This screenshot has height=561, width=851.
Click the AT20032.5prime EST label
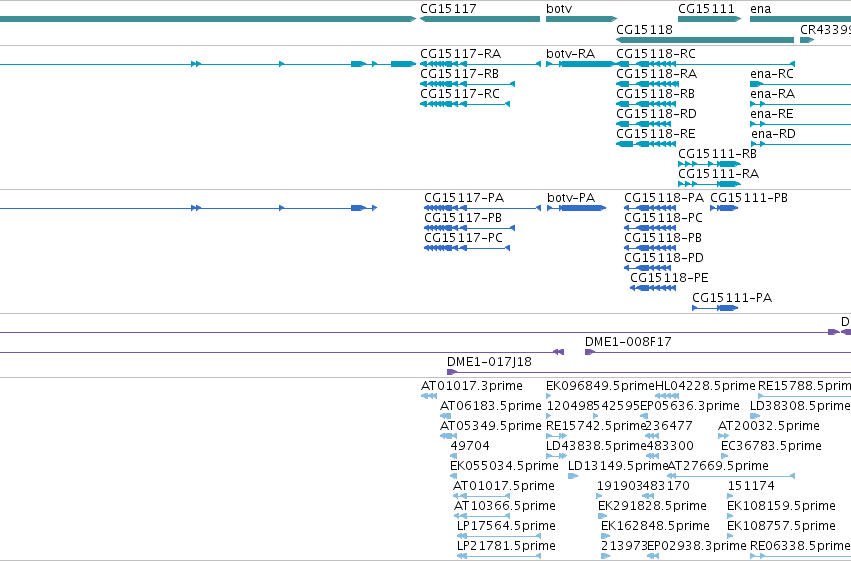pos(769,426)
